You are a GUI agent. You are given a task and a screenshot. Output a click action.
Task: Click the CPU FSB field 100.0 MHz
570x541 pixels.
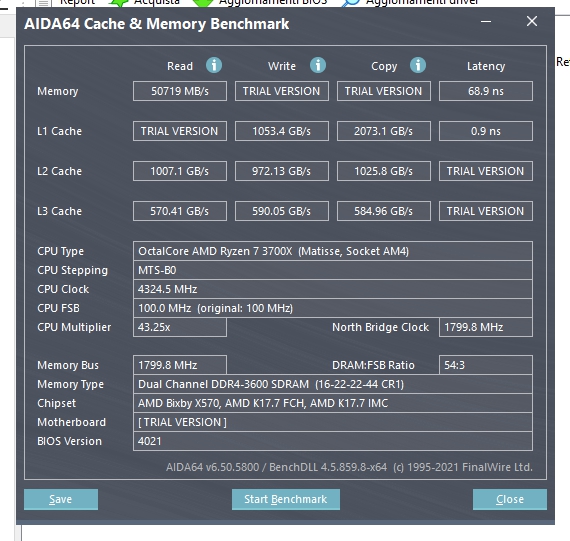tap(333, 308)
